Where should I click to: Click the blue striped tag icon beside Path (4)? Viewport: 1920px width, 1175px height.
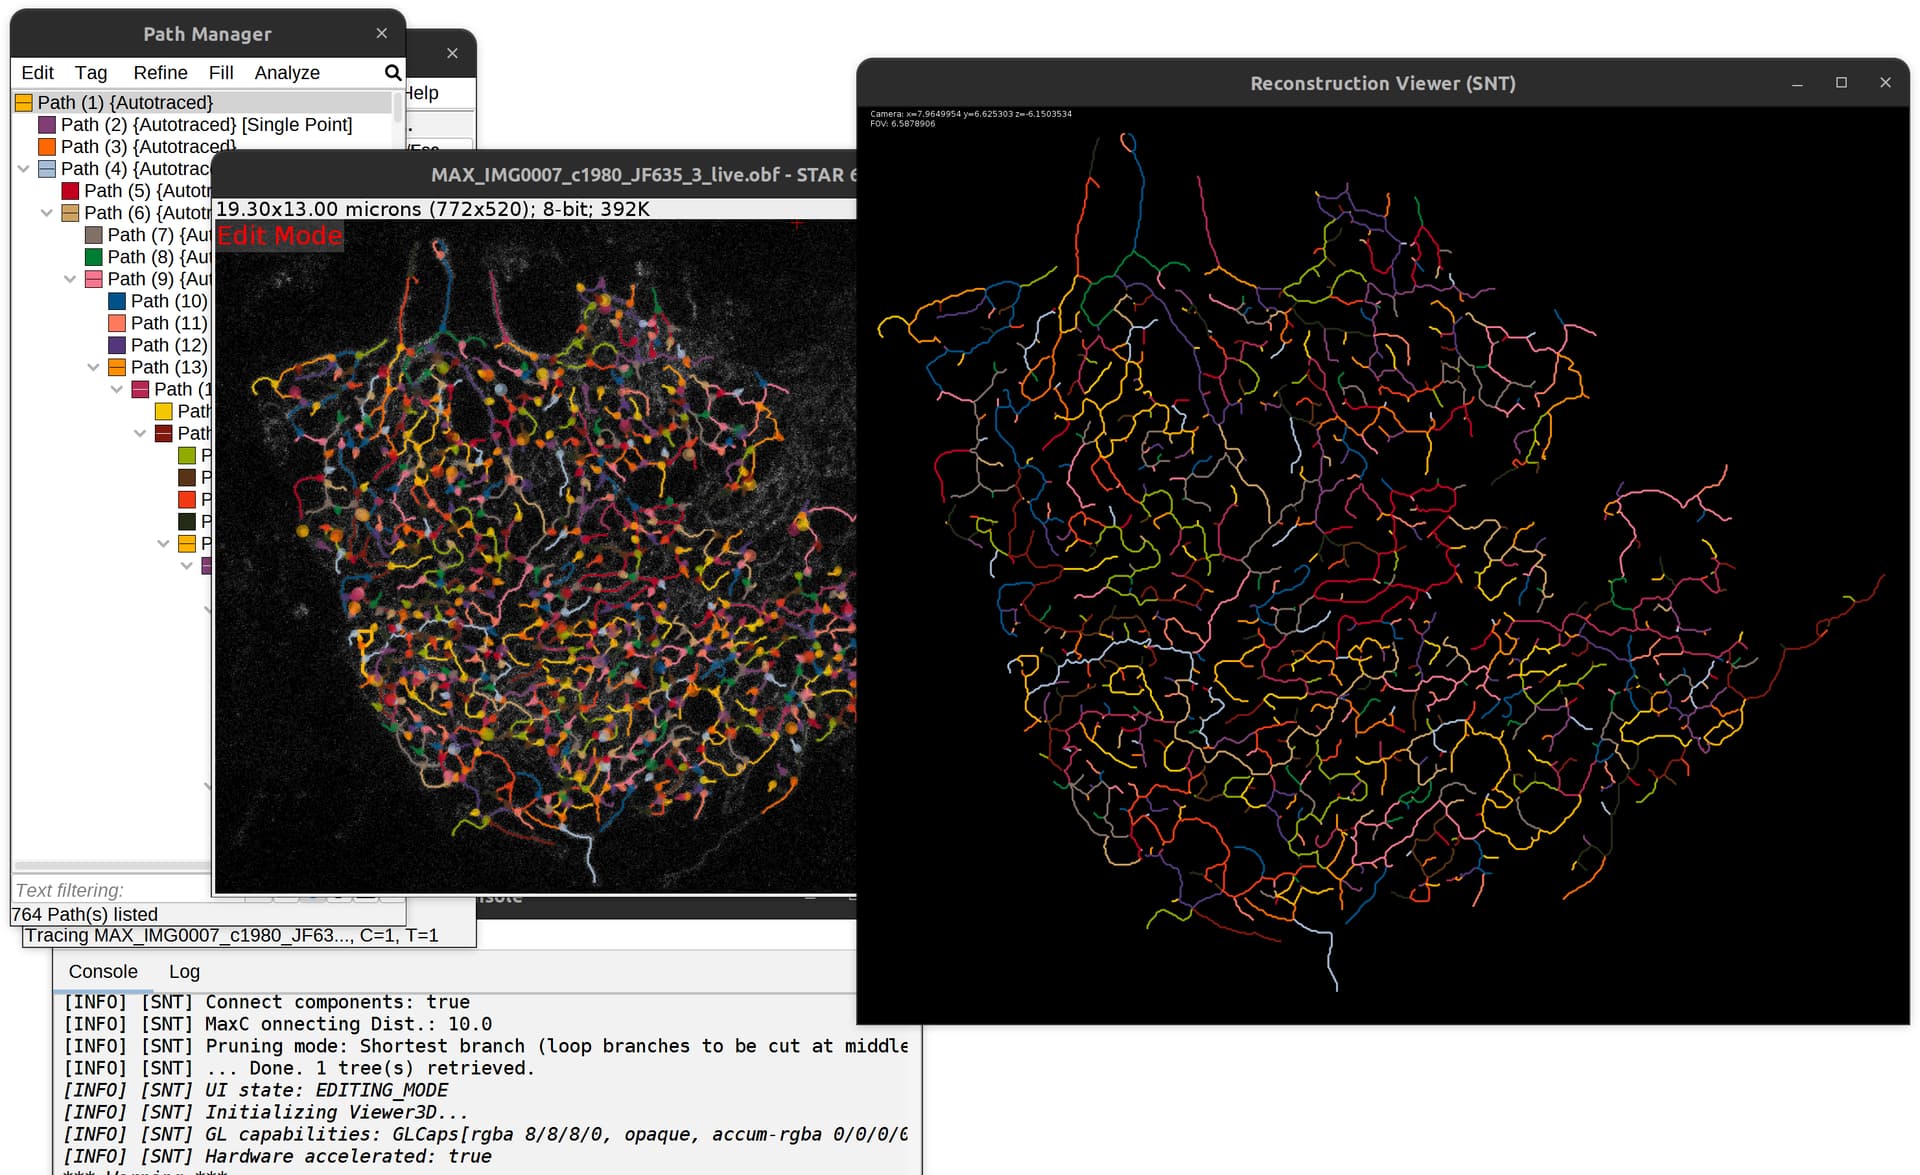pyautogui.click(x=46, y=168)
